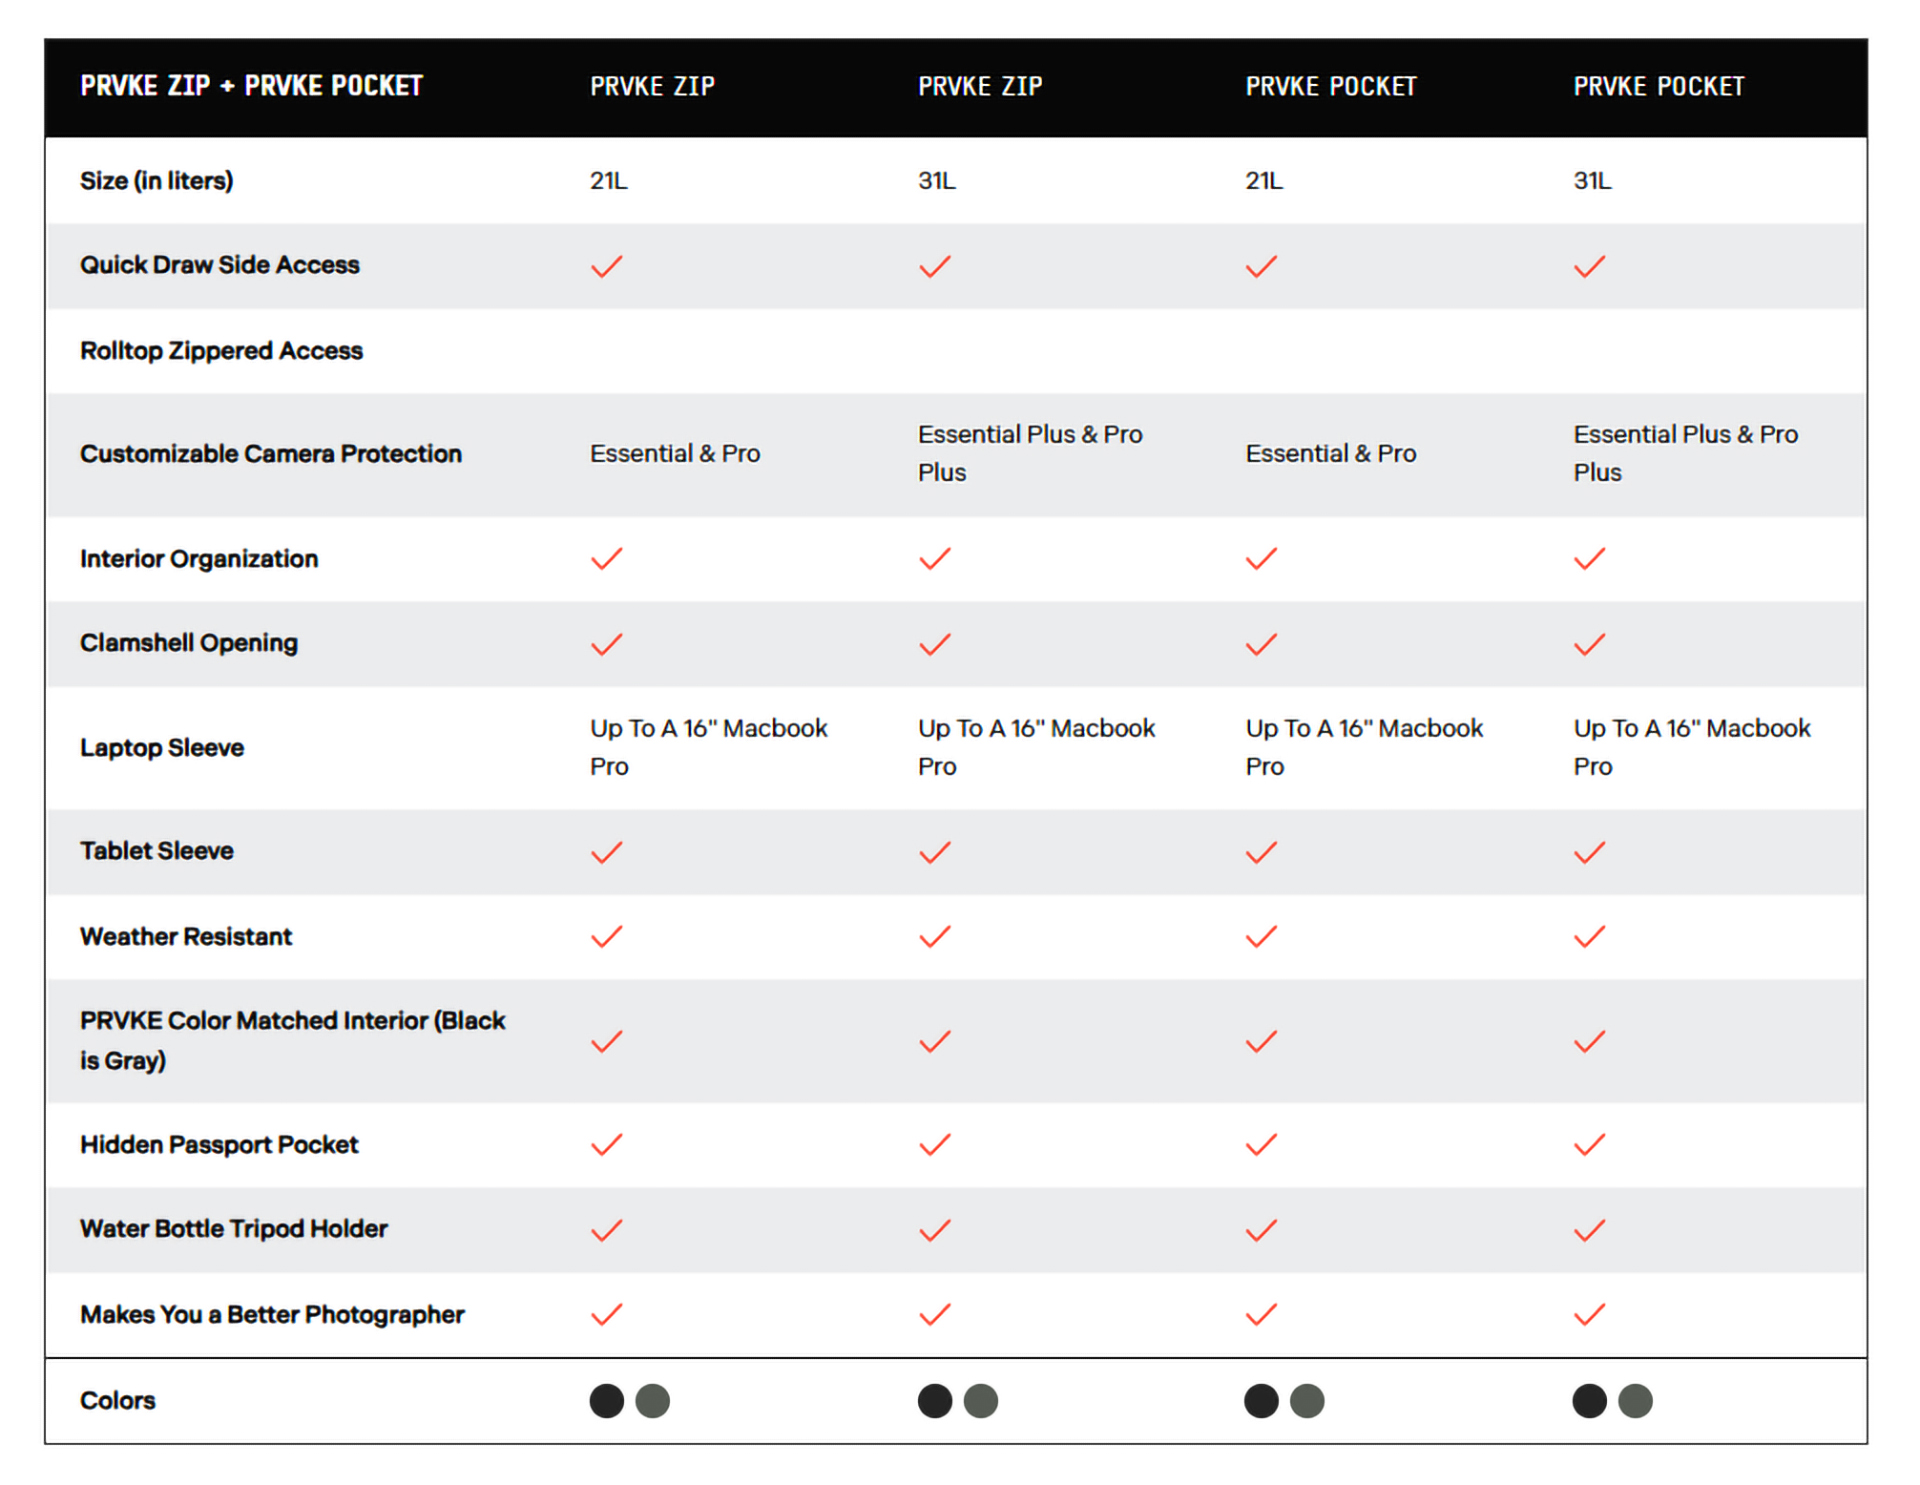The width and height of the screenshot is (1920, 1485).
Task: Click Tablet Sleeve checkmark under 31L PRVKE Pocket
Action: tap(1589, 853)
